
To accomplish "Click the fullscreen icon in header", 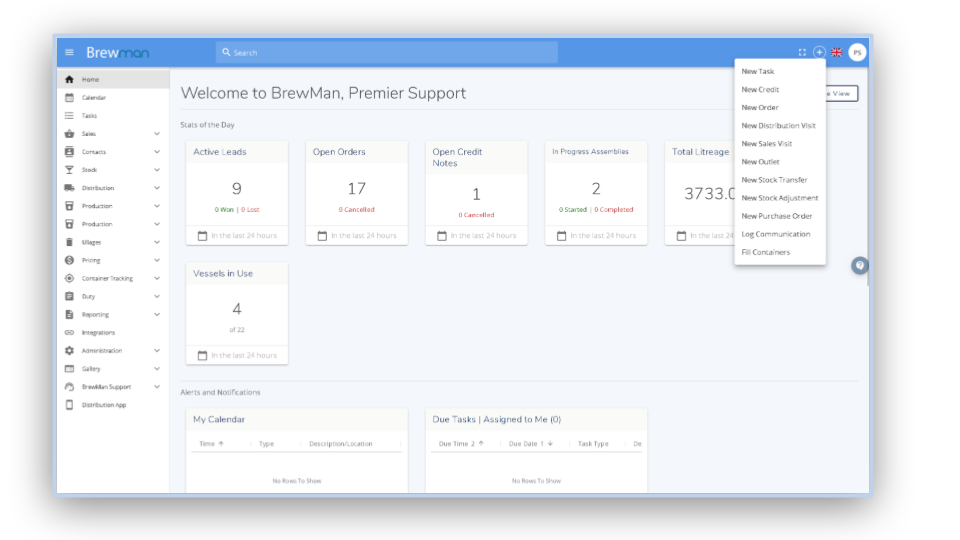I will [x=802, y=53].
